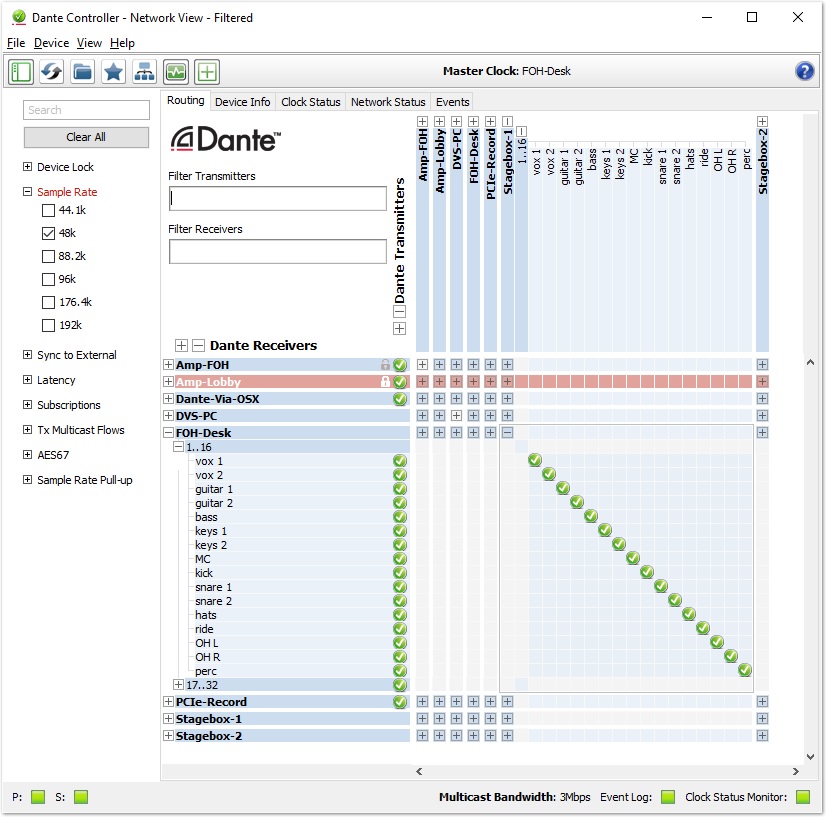This screenshot has width=826, height=817.
Task: Click the star presets toolbar icon
Action: click(114, 71)
